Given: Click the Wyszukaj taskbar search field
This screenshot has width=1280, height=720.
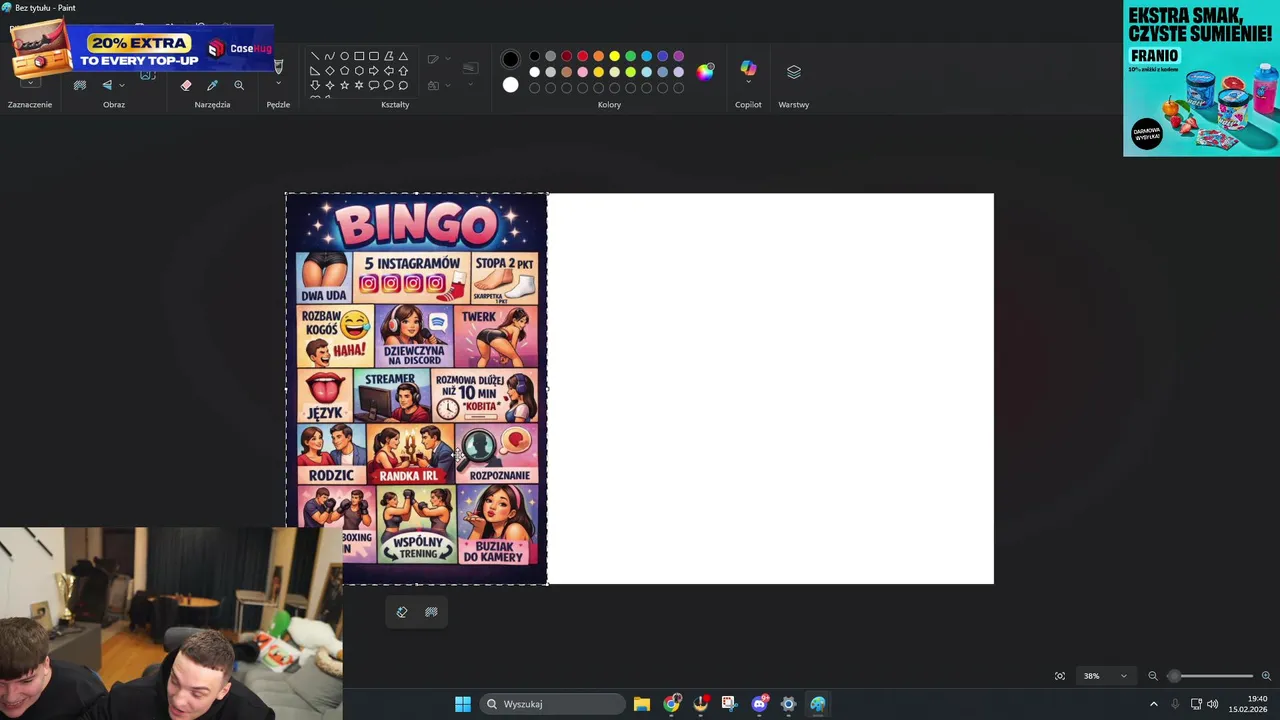Looking at the screenshot, I should [552, 704].
